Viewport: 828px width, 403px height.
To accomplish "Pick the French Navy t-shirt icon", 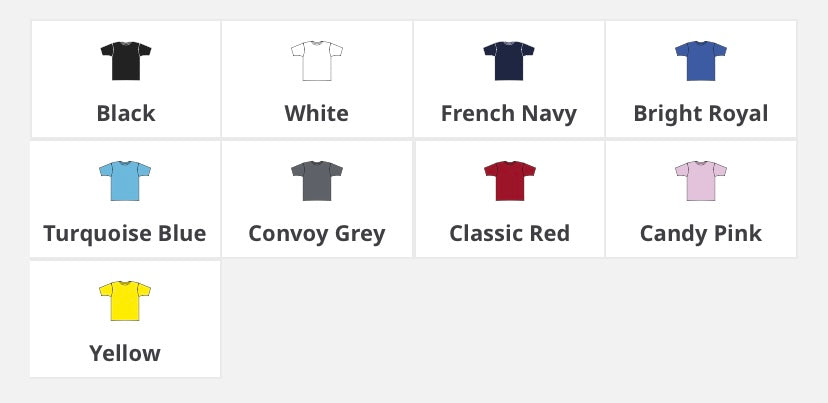I will tap(509, 61).
